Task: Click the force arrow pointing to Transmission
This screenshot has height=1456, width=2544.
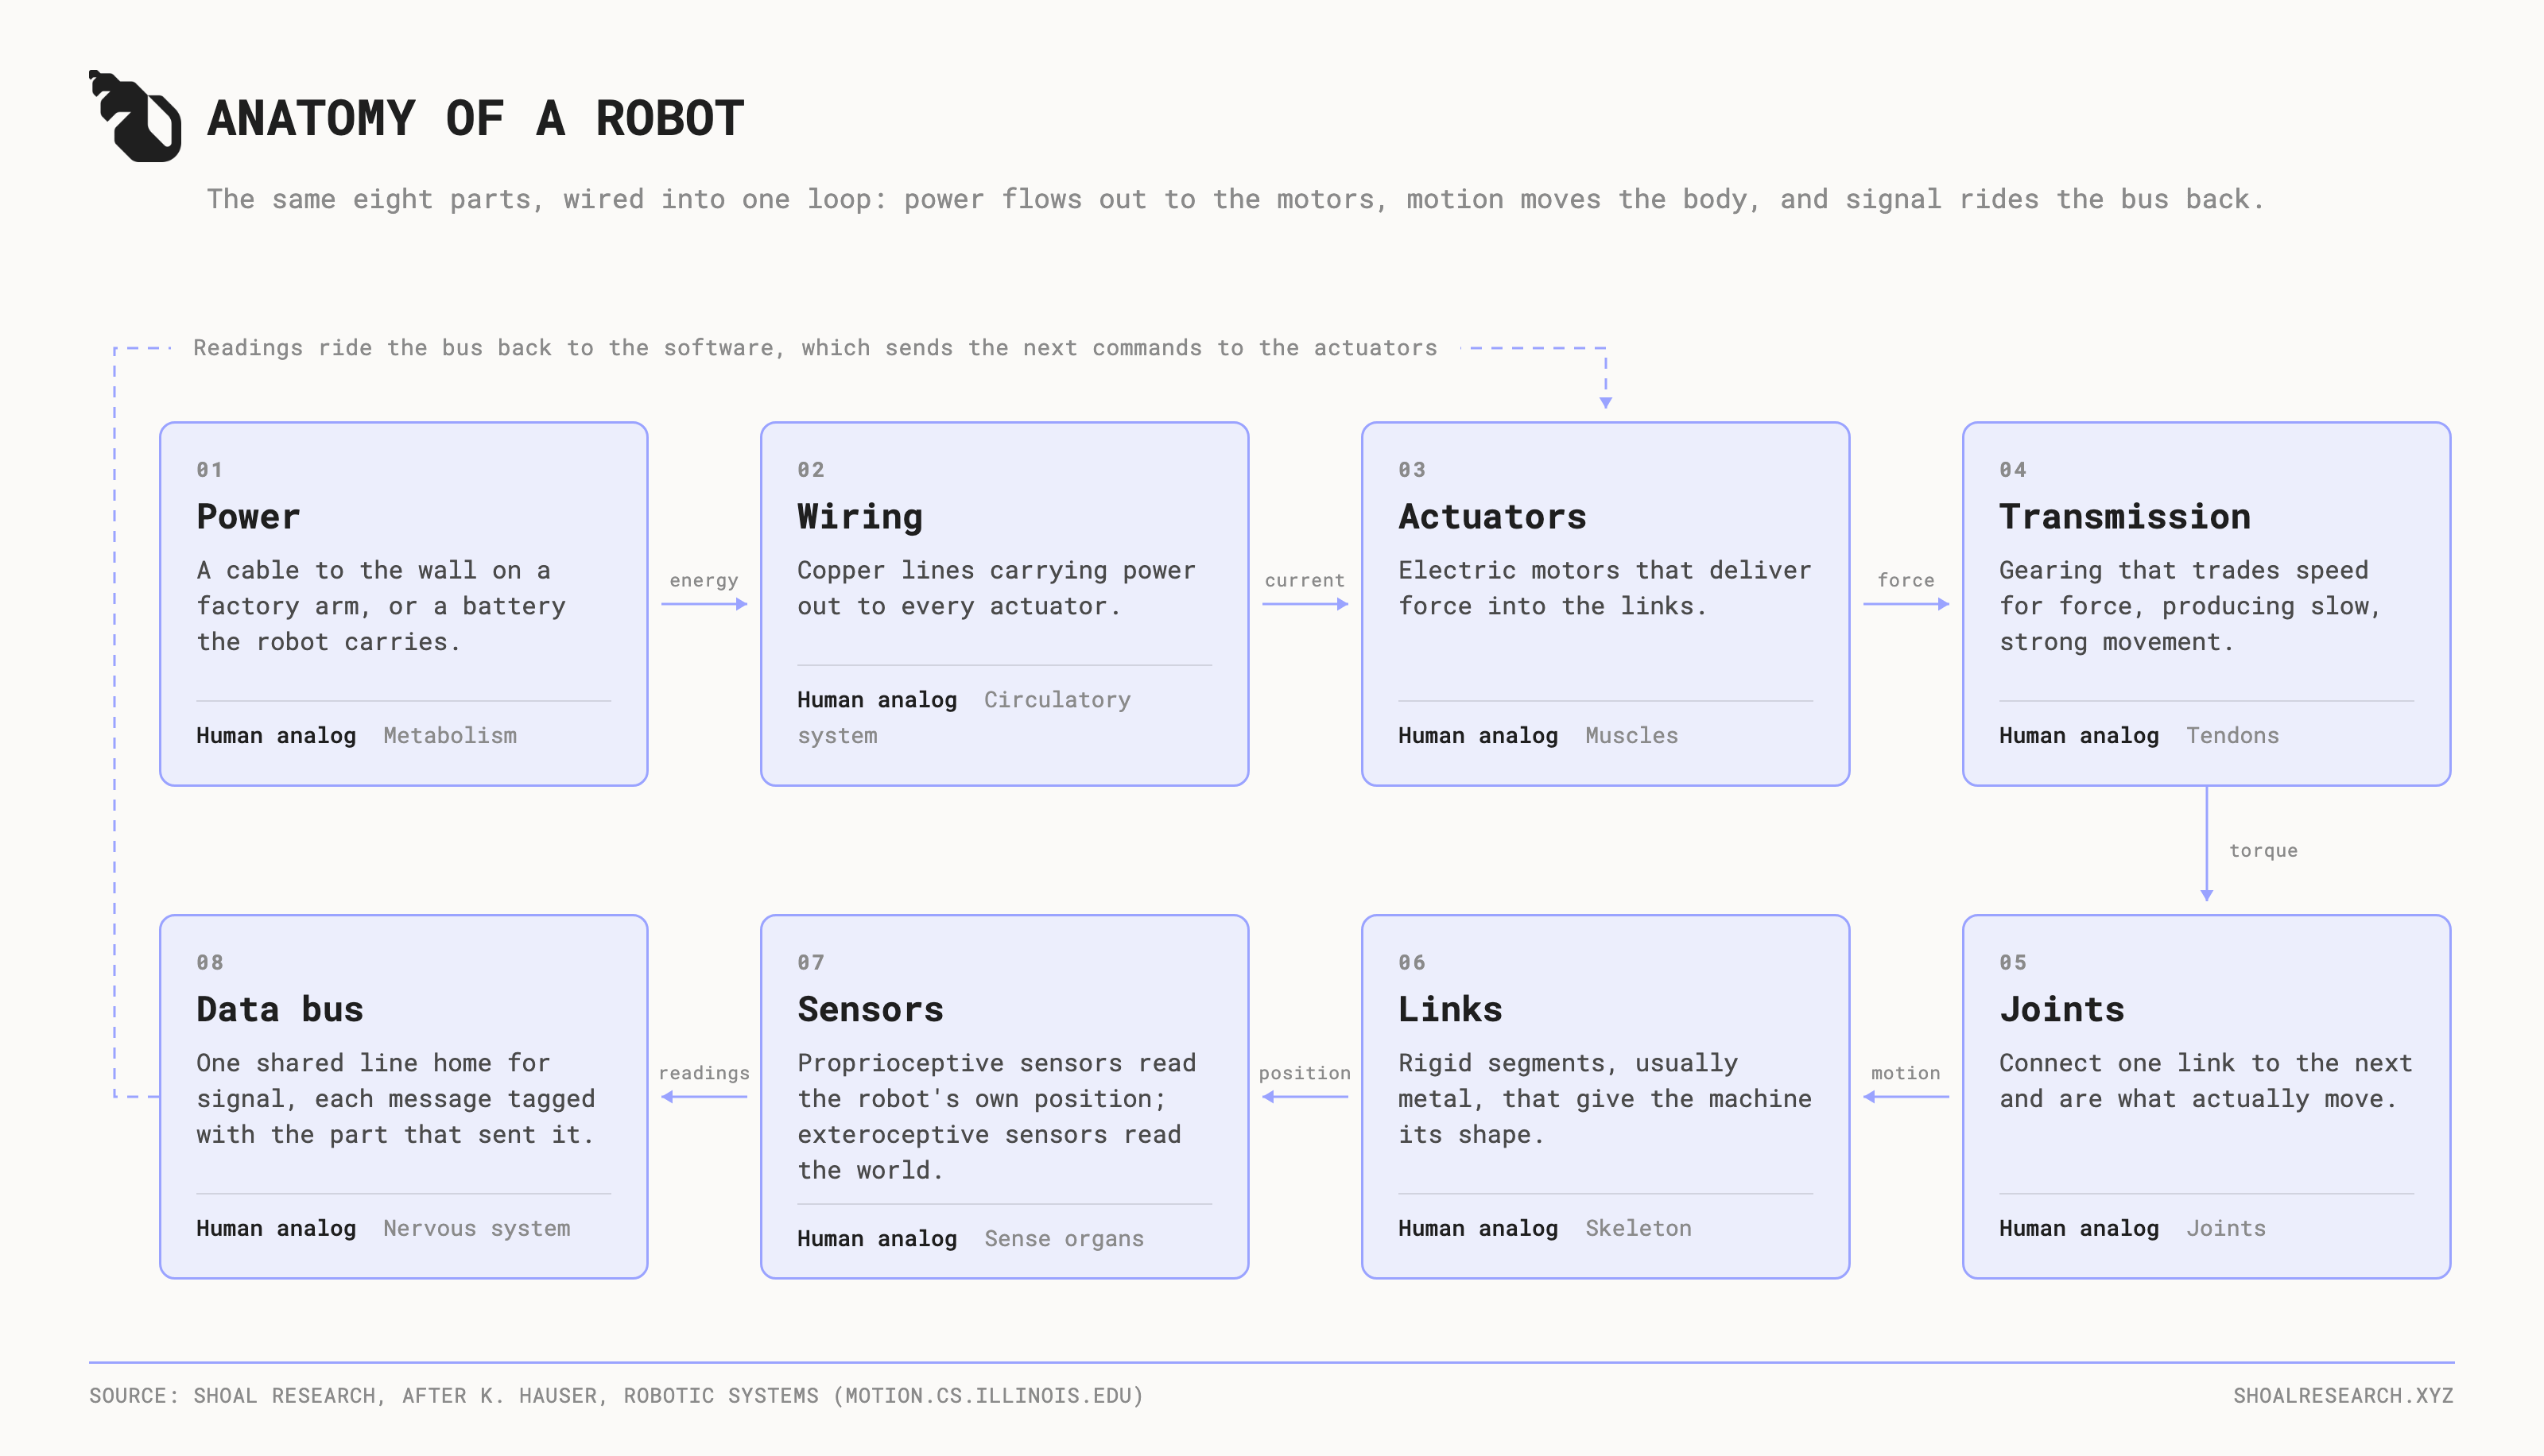Action: click(x=1906, y=604)
